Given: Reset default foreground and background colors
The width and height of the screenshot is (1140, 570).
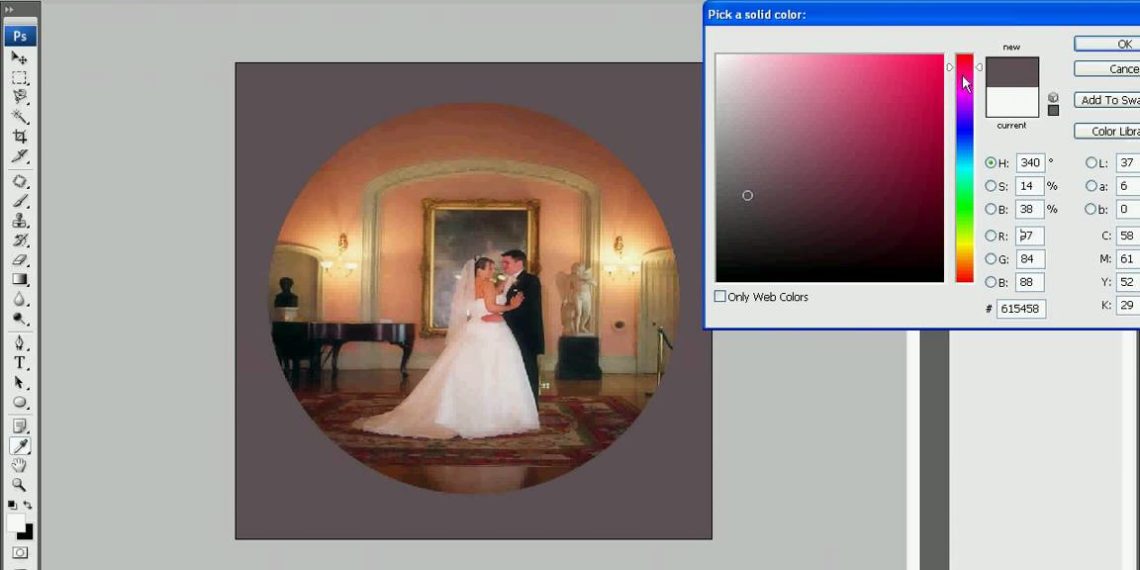Looking at the screenshot, I should [x=12, y=505].
